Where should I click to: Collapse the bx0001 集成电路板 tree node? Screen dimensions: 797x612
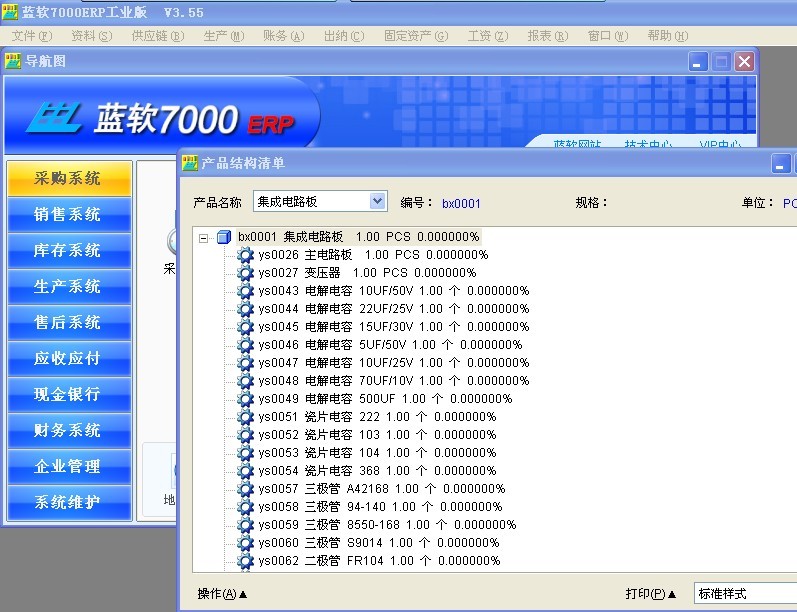tap(203, 238)
